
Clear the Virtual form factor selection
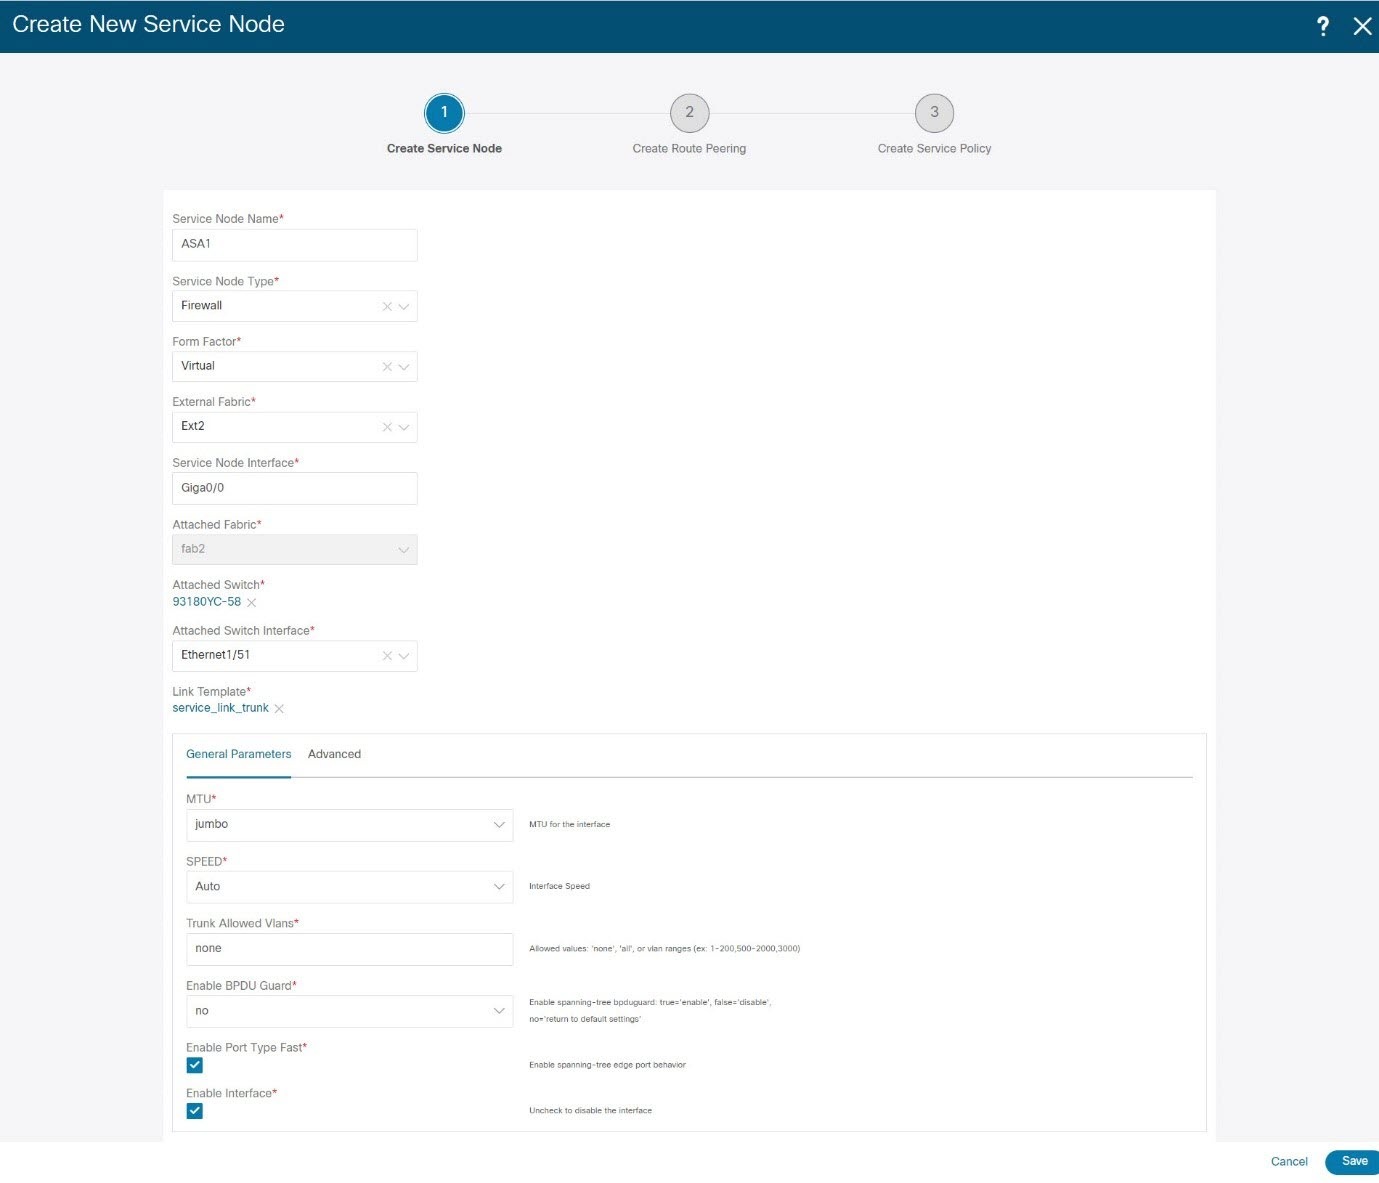(x=386, y=366)
